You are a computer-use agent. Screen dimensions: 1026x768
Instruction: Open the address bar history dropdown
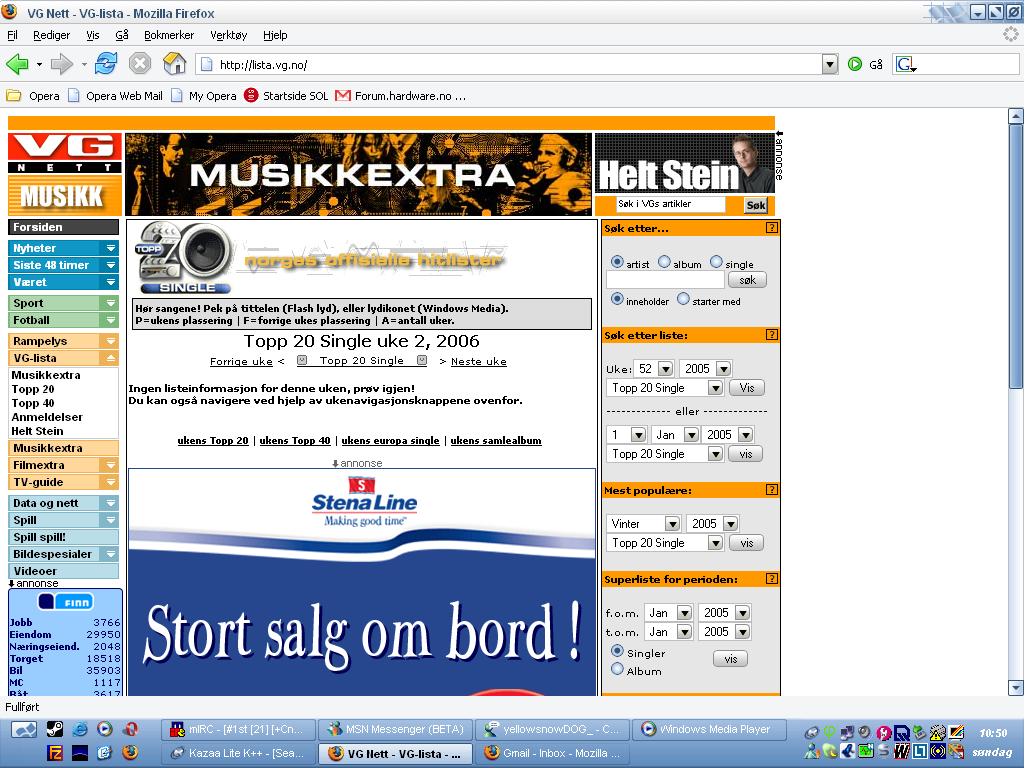click(x=830, y=64)
